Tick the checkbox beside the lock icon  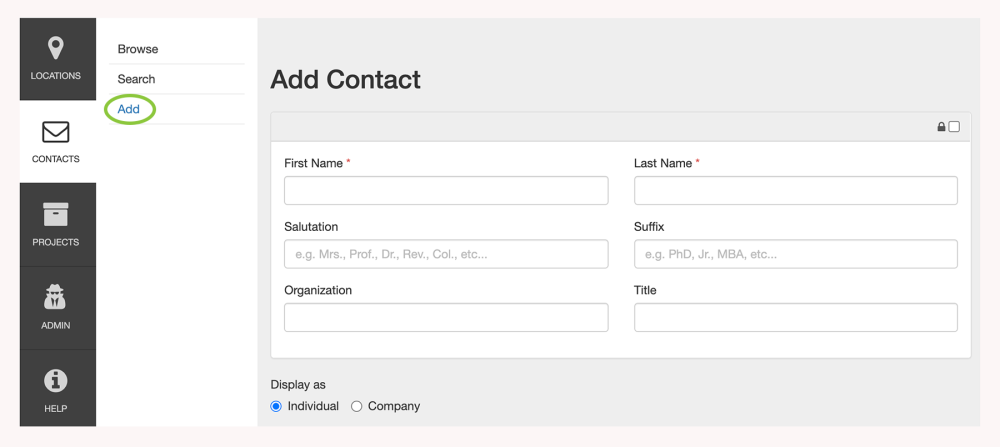pos(954,127)
